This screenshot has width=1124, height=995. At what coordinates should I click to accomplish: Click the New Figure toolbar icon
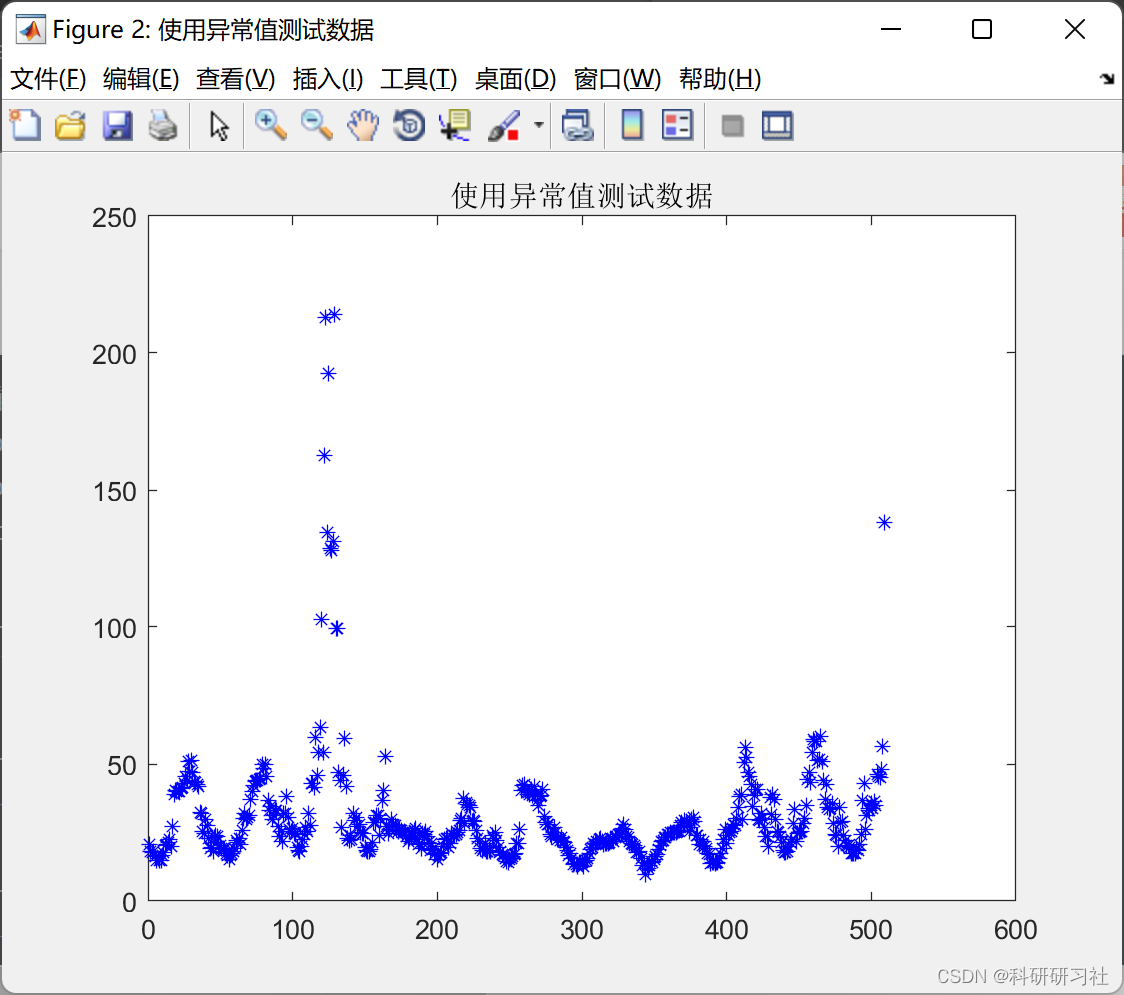point(25,125)
